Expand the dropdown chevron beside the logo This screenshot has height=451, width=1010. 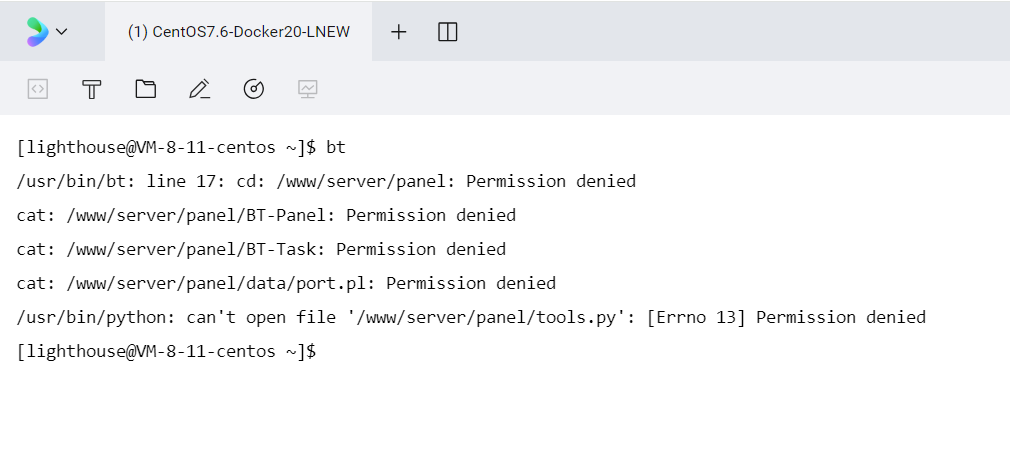pyautogui.click(x=62, y=32)
